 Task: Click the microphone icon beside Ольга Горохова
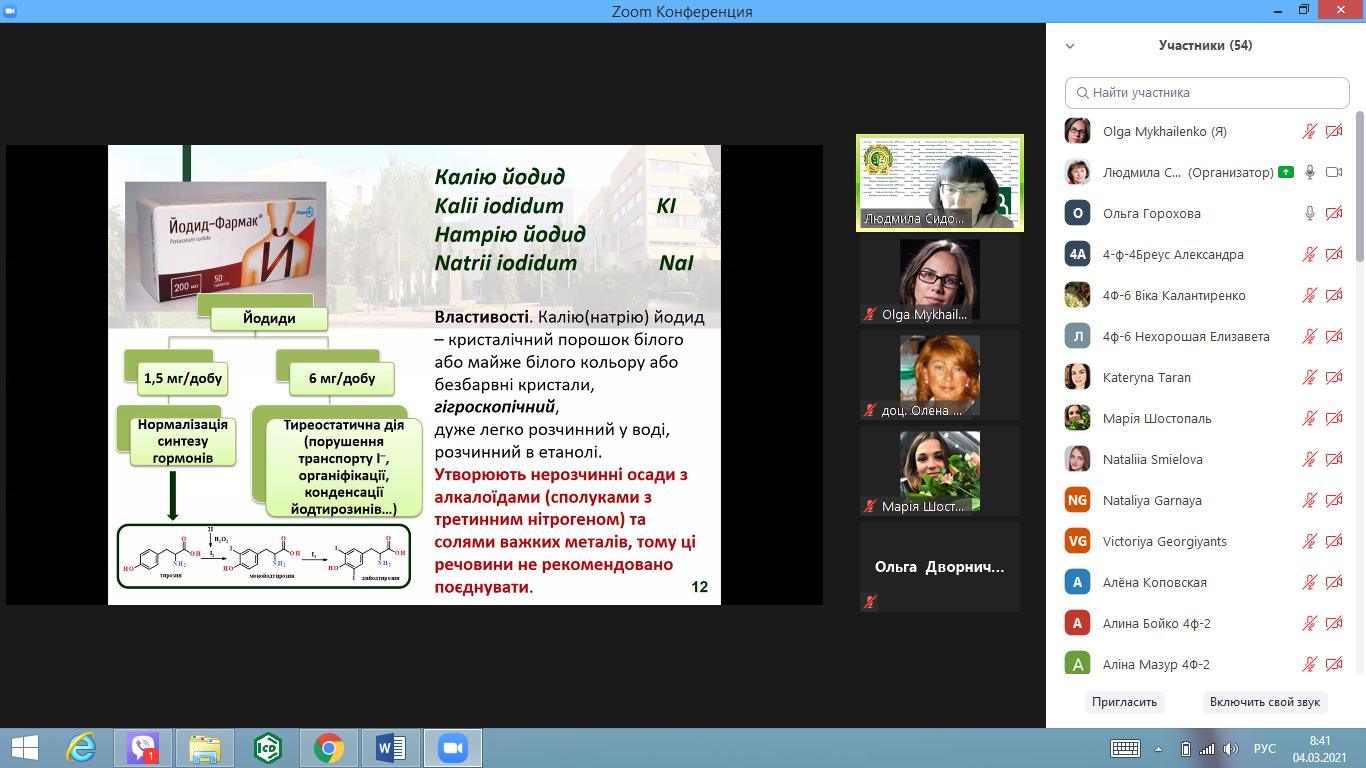click(1309, 213)
